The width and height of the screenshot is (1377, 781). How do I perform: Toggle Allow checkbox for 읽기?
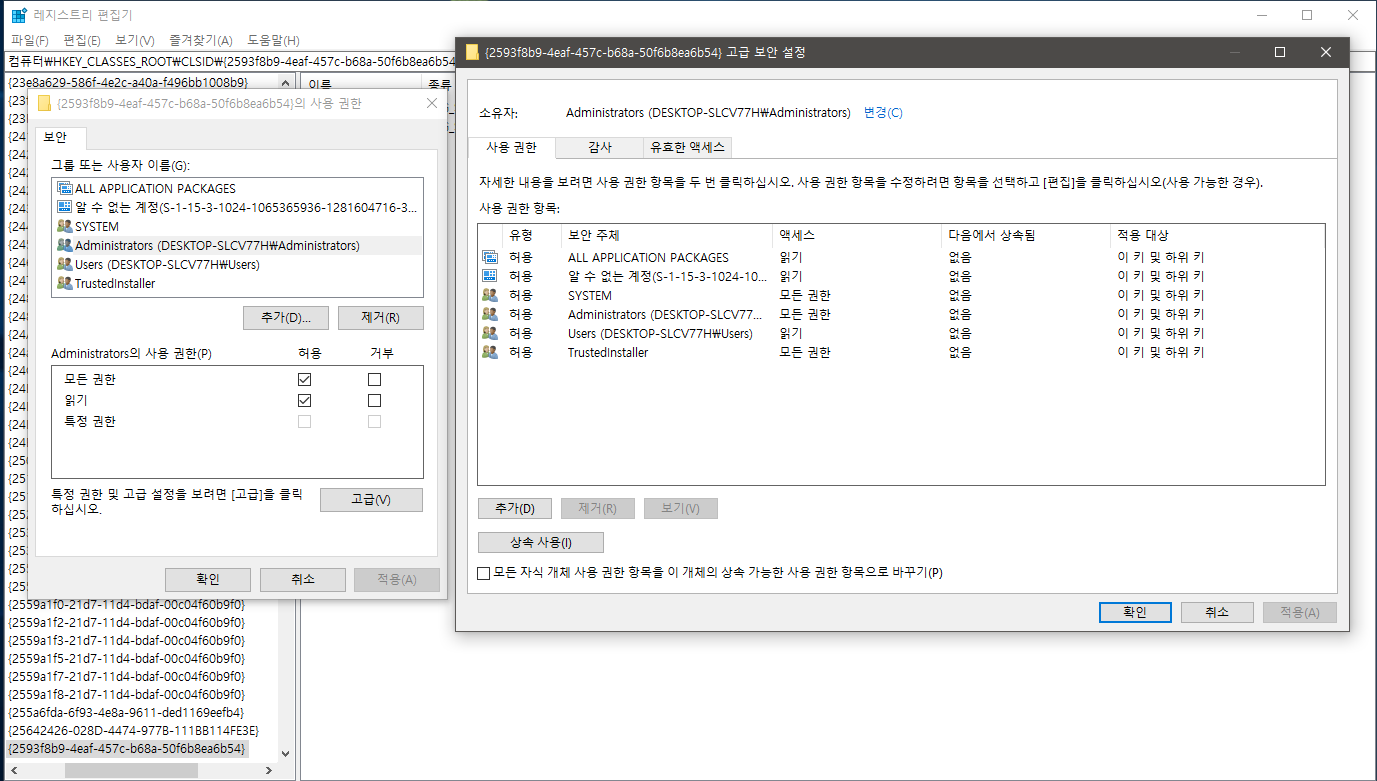304,400
